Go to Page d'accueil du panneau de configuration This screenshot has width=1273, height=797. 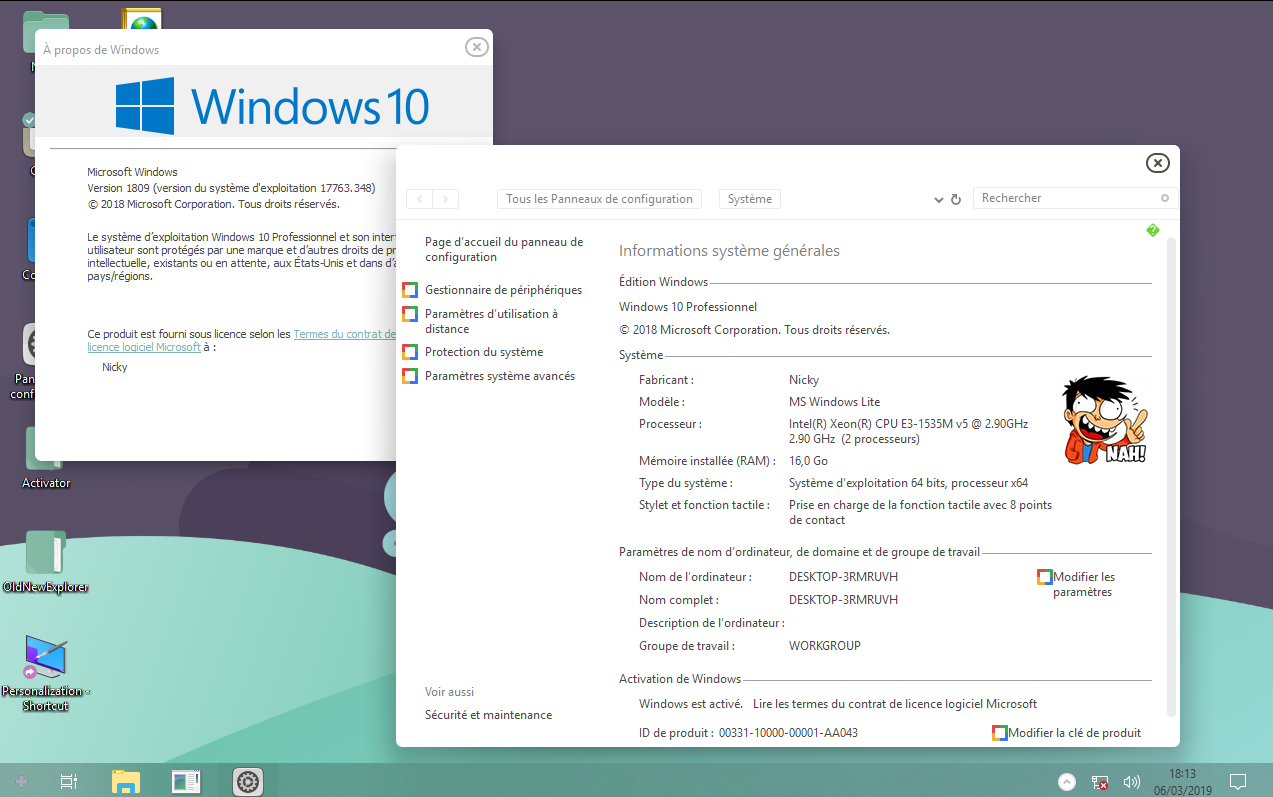click(504, 249)
